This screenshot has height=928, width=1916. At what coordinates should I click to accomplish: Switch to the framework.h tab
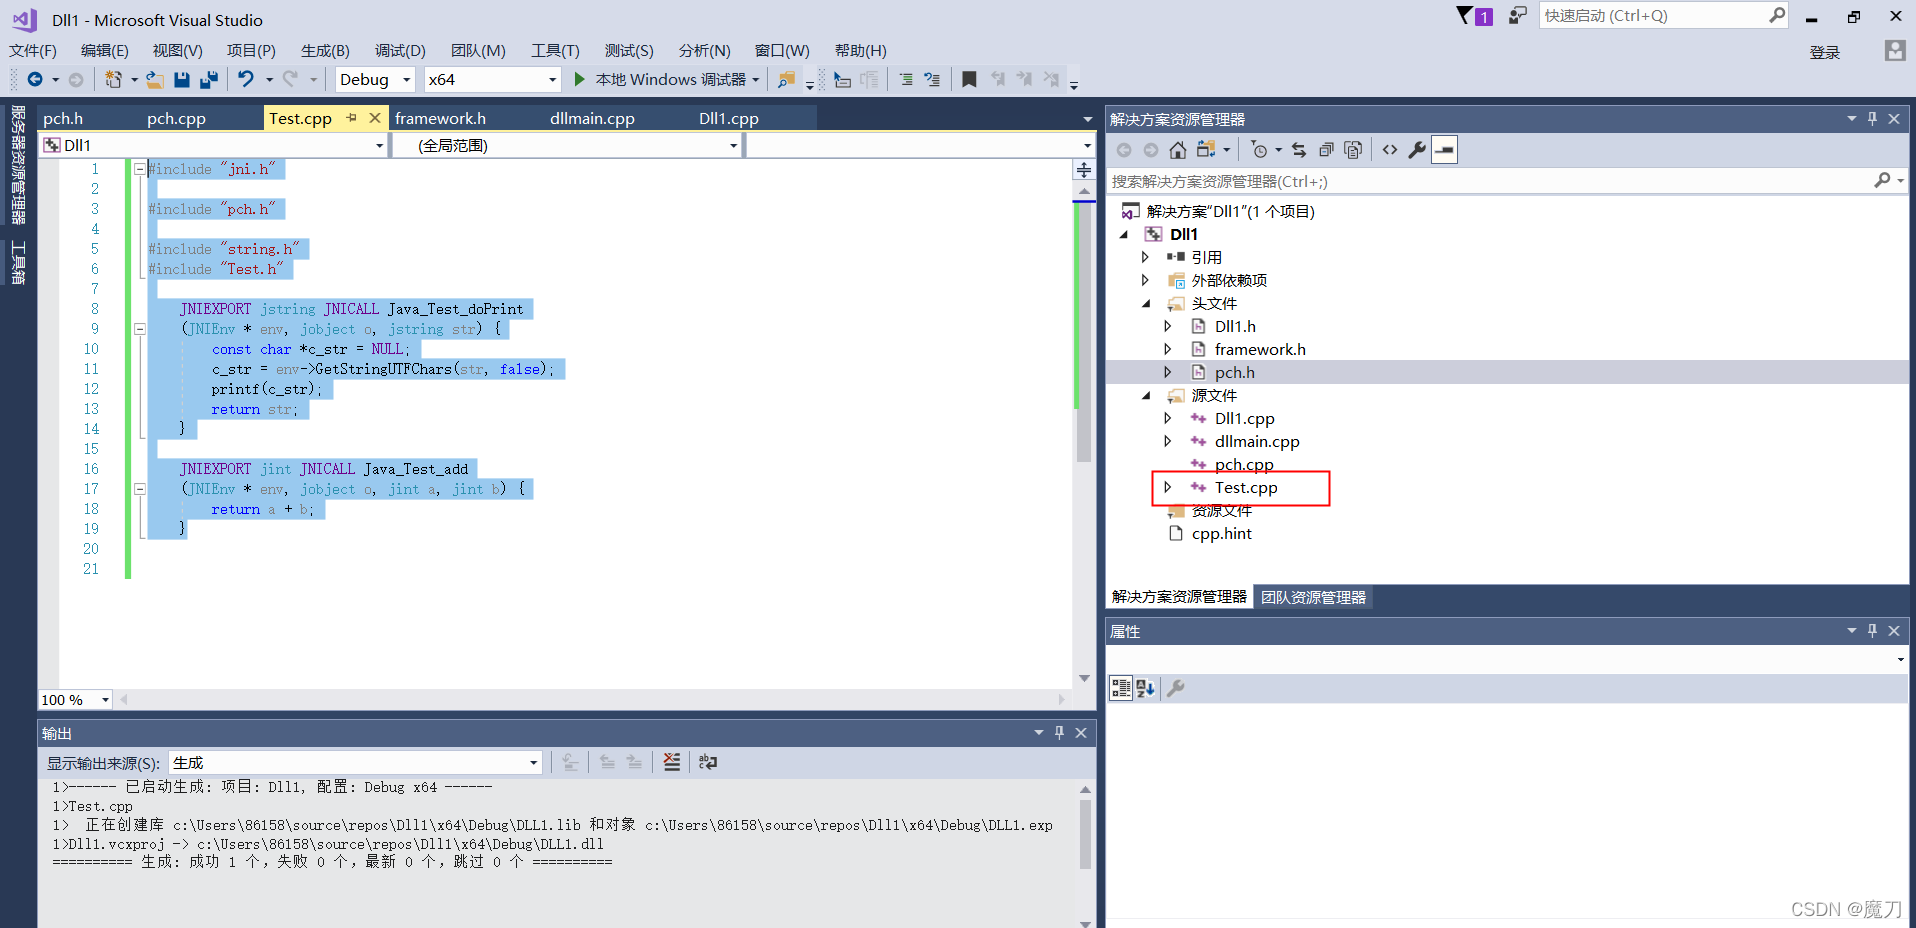pos(440,117)
